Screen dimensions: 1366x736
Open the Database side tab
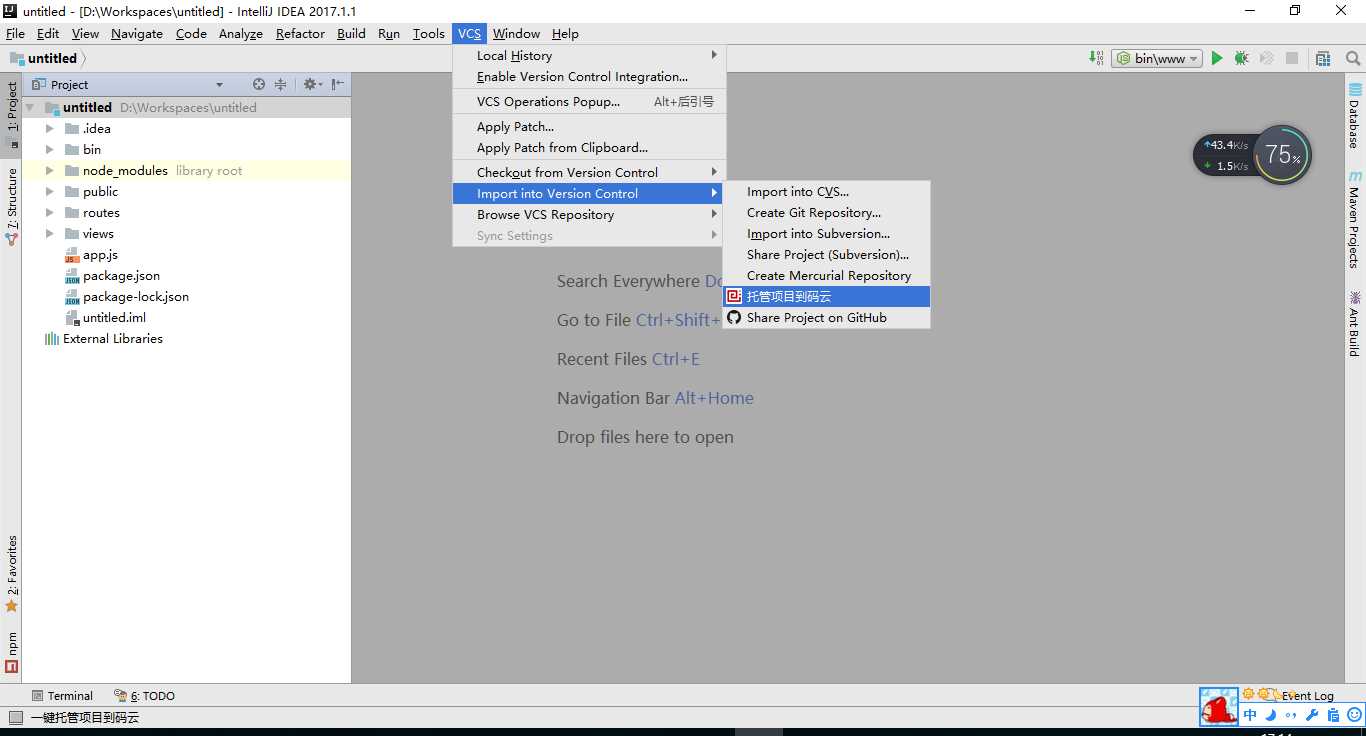pos(1355,116)
